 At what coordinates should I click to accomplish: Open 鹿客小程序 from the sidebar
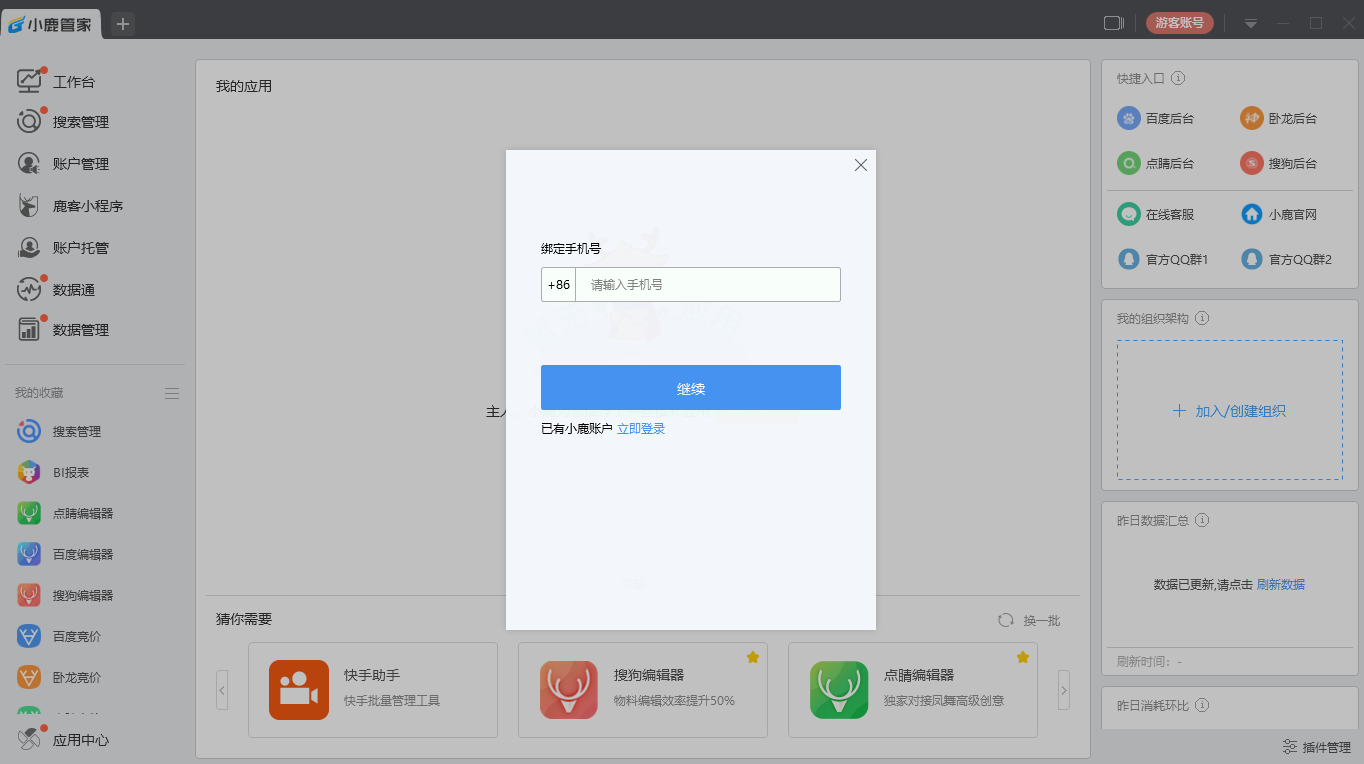[x=70, y=206]
